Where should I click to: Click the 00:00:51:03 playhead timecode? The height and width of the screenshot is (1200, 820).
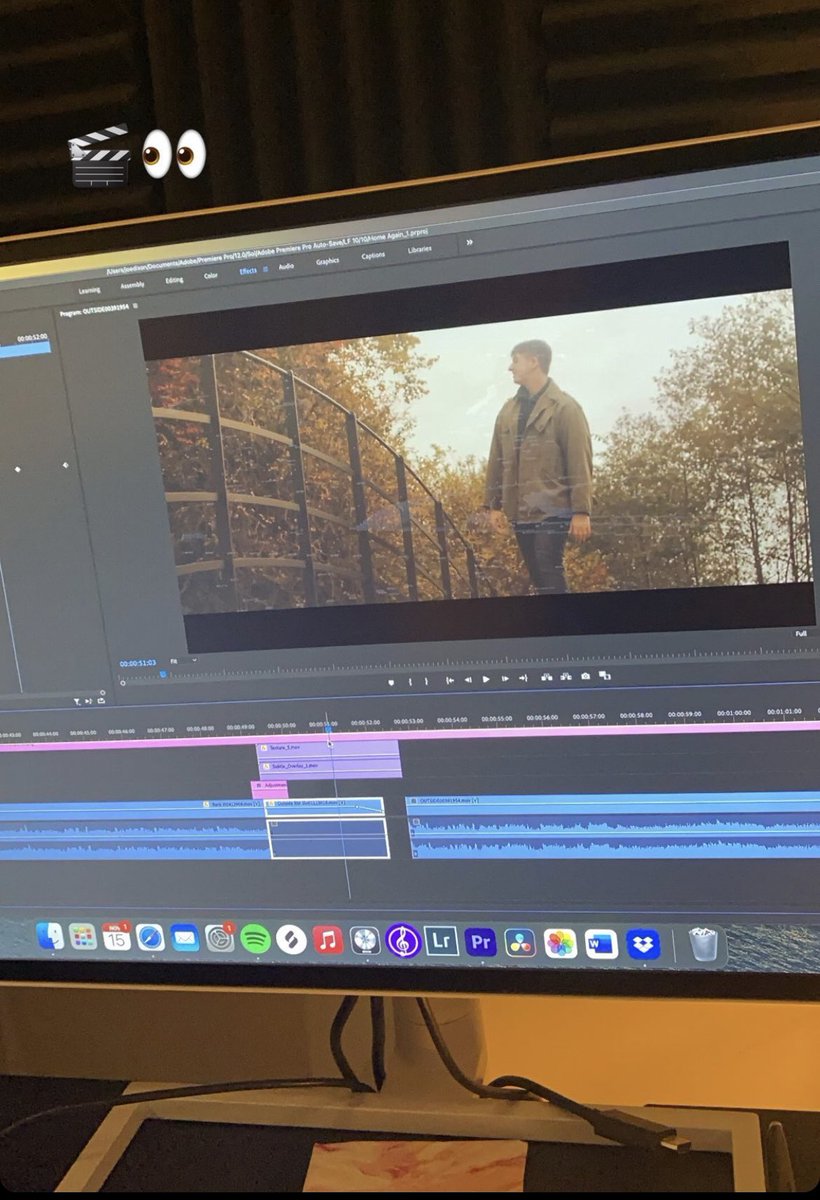point(138,663)
